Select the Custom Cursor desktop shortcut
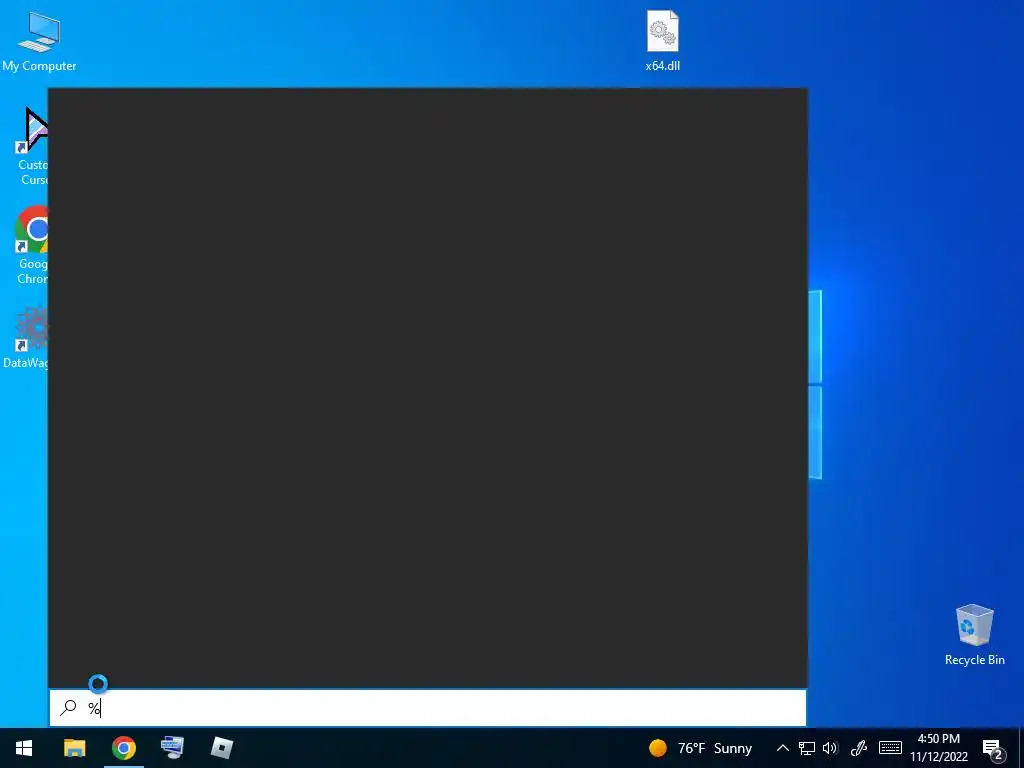This screenshot has width=1024, height=768. [x=31, y=146]
